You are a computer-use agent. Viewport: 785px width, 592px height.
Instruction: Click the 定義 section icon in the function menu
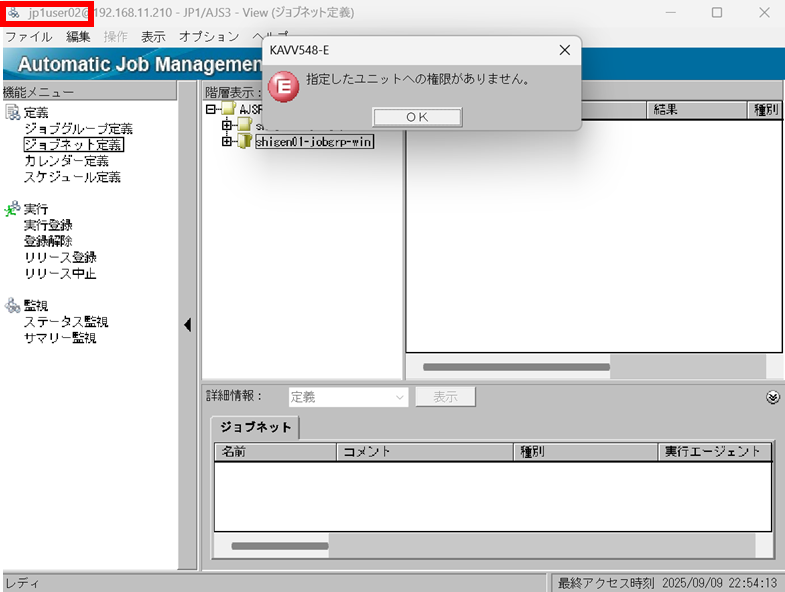[x=13, y=113]
